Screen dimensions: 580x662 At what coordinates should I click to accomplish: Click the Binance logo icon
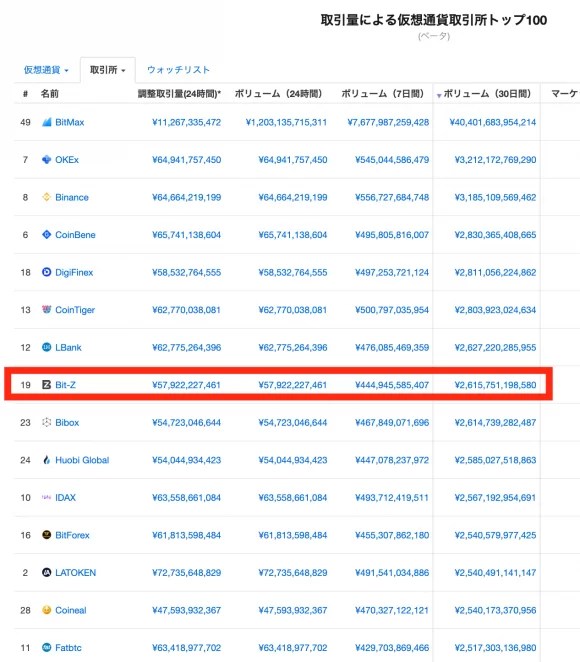pos(46,197)
